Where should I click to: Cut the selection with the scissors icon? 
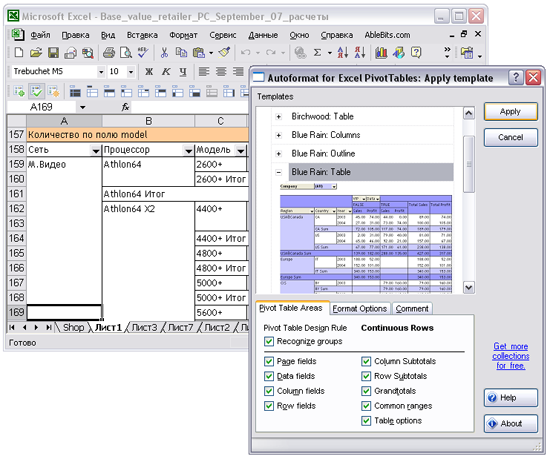(164, 53)
